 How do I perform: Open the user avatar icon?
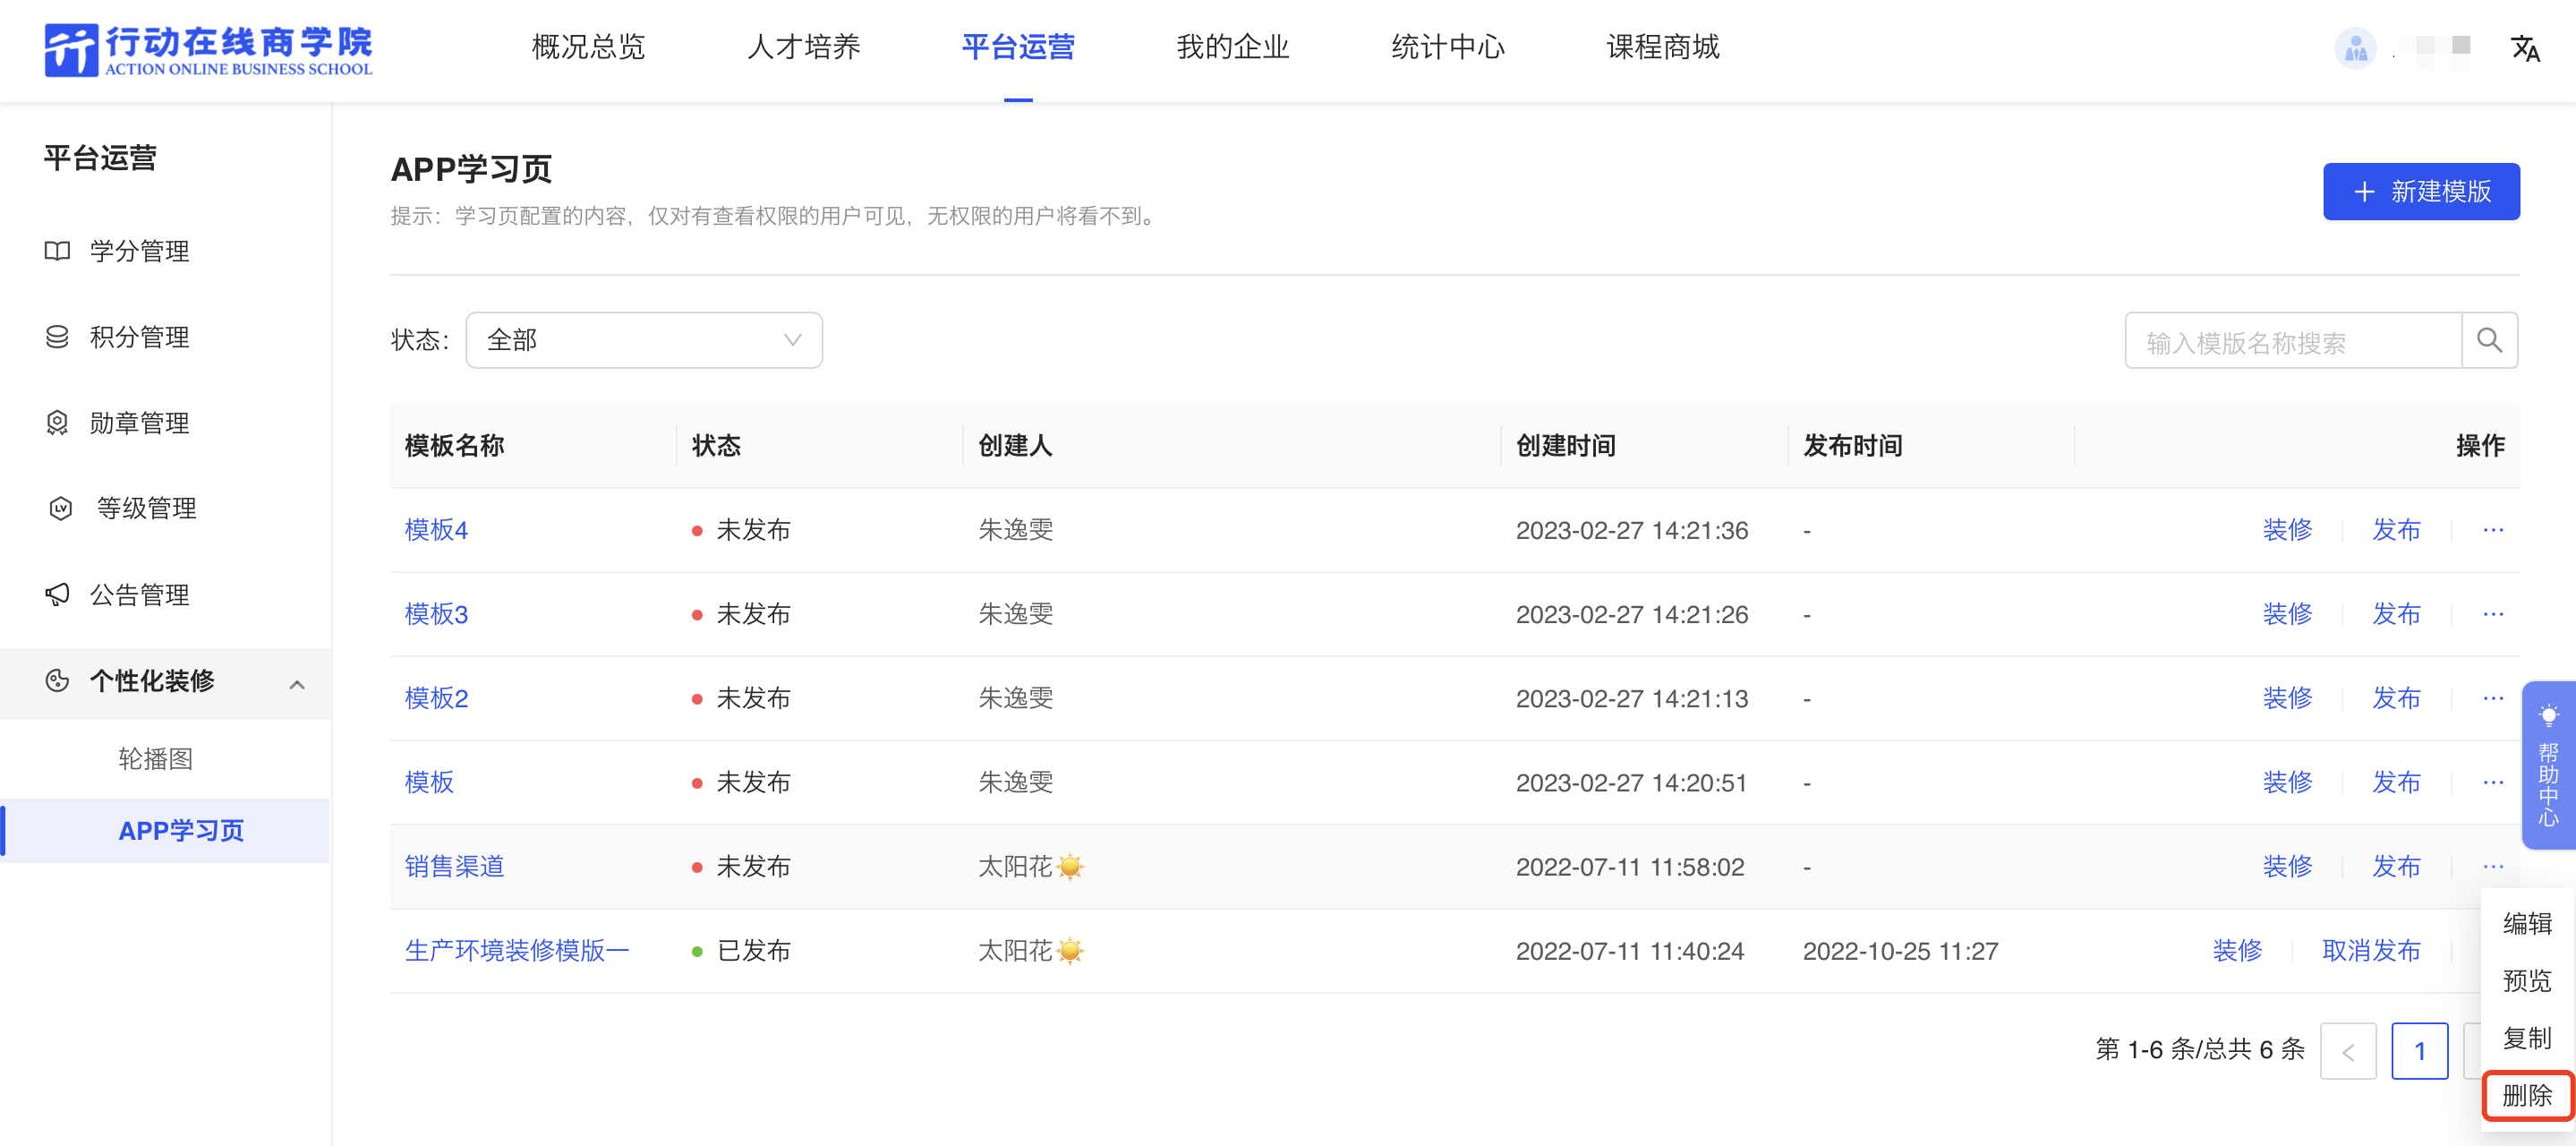point(2355,47)
